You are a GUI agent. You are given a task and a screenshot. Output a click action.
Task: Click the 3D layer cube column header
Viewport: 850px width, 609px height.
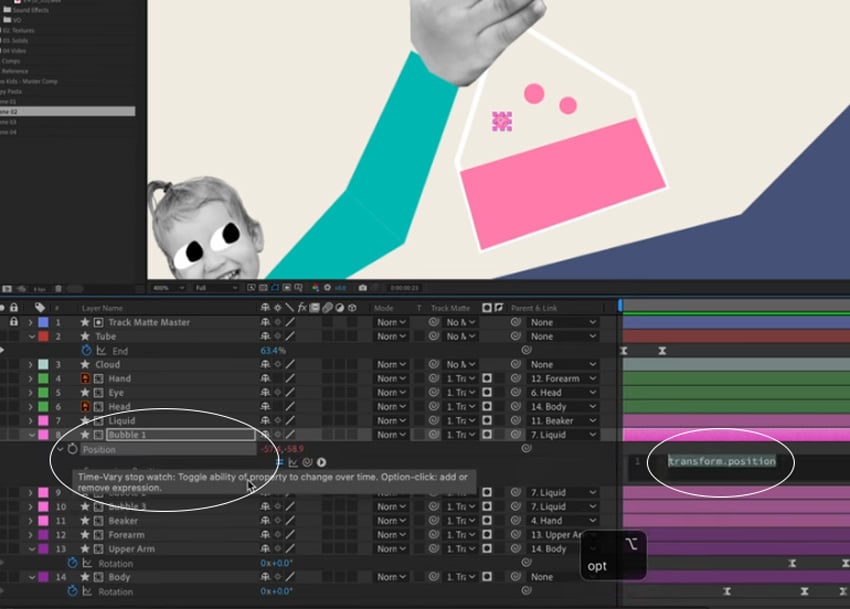coord(352,307)
